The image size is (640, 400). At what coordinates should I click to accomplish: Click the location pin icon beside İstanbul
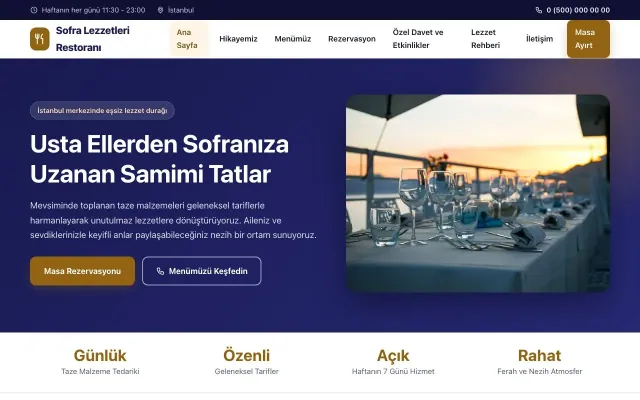[160, 10]
